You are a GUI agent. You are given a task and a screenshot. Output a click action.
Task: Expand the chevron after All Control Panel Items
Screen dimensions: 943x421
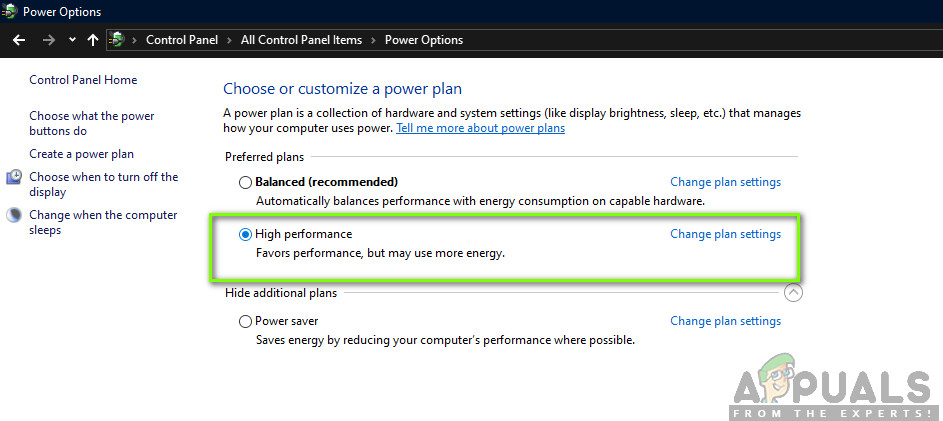376,40
